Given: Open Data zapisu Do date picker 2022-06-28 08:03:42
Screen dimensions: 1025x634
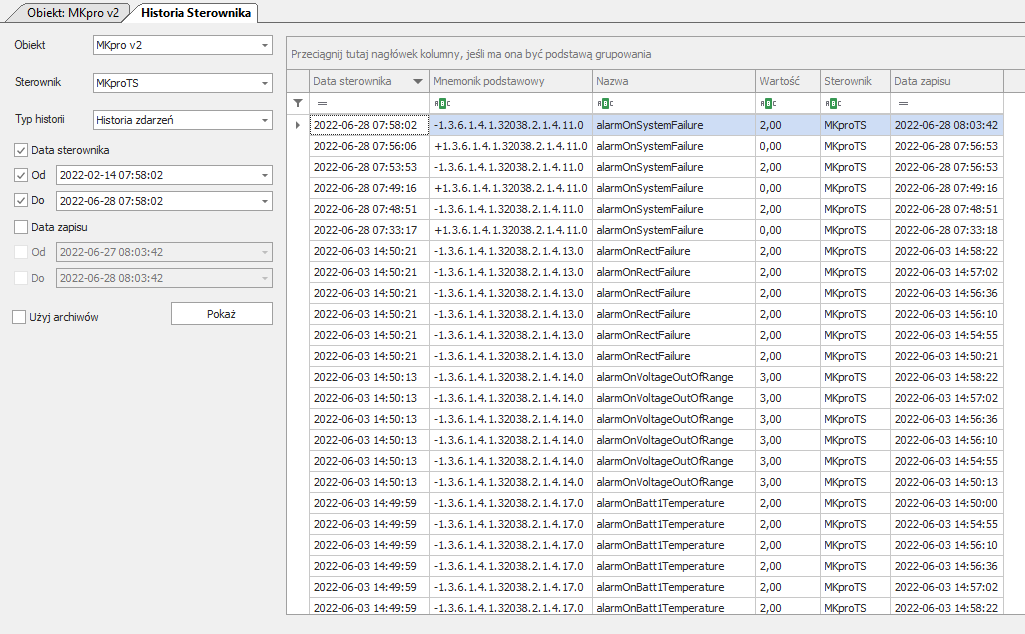Looking at the screenshot, I should pyautogui.click(x=265, y=278).
